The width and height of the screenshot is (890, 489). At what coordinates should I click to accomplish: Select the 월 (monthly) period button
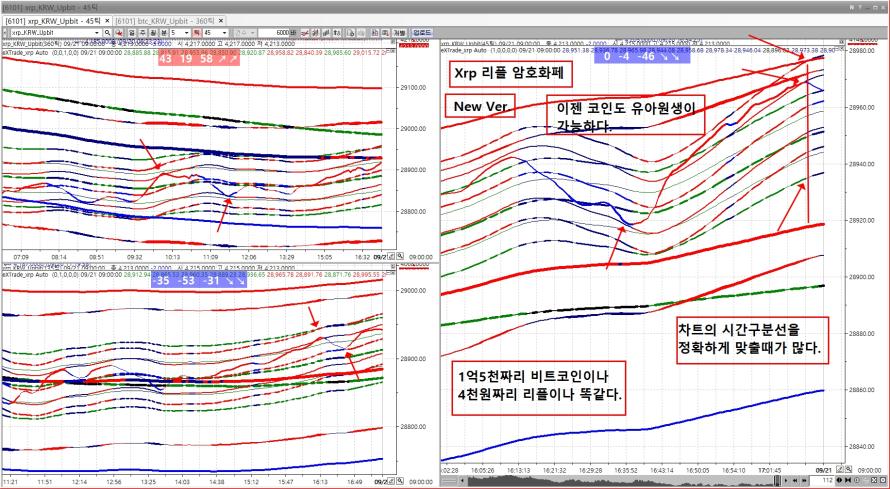(x=153, y=33)
